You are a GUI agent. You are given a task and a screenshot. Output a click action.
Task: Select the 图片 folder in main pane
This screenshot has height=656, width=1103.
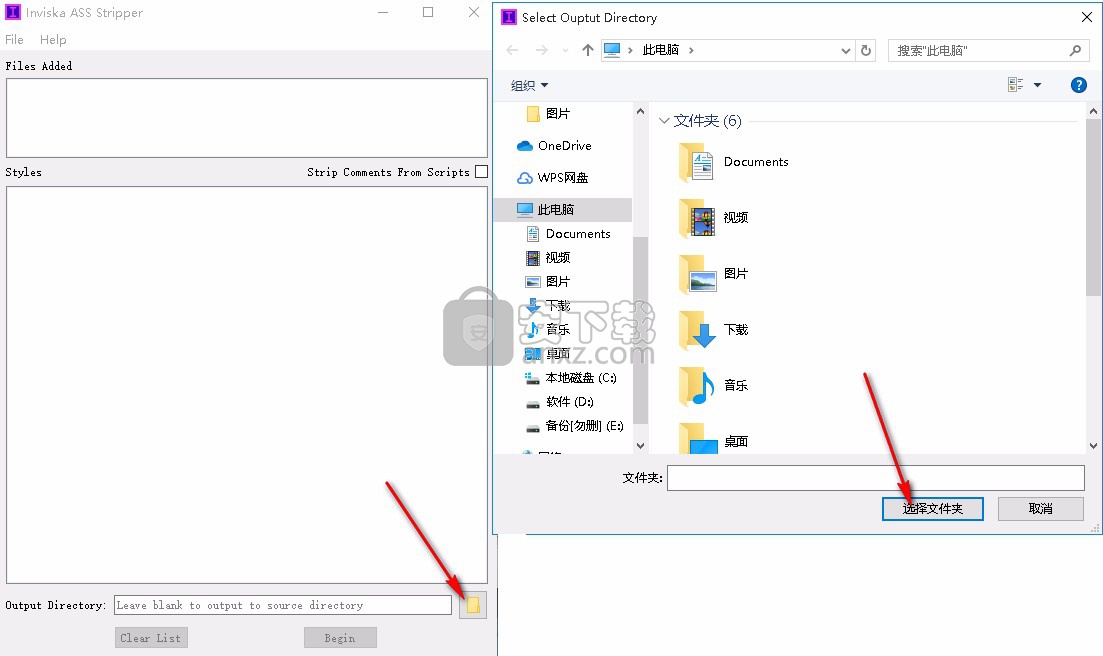[713, 274]
